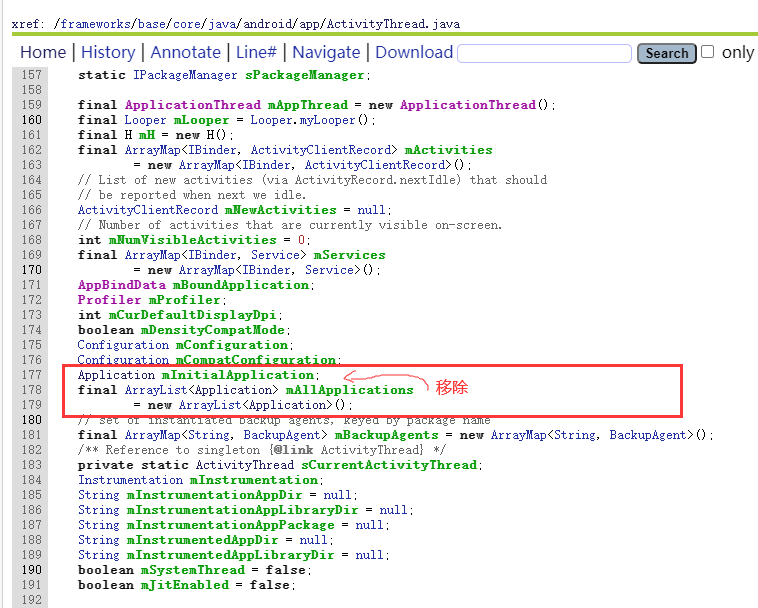Click mLooper field name
Image resolution: width=758 pixels, height=608 pixels.
pos(201,120)
